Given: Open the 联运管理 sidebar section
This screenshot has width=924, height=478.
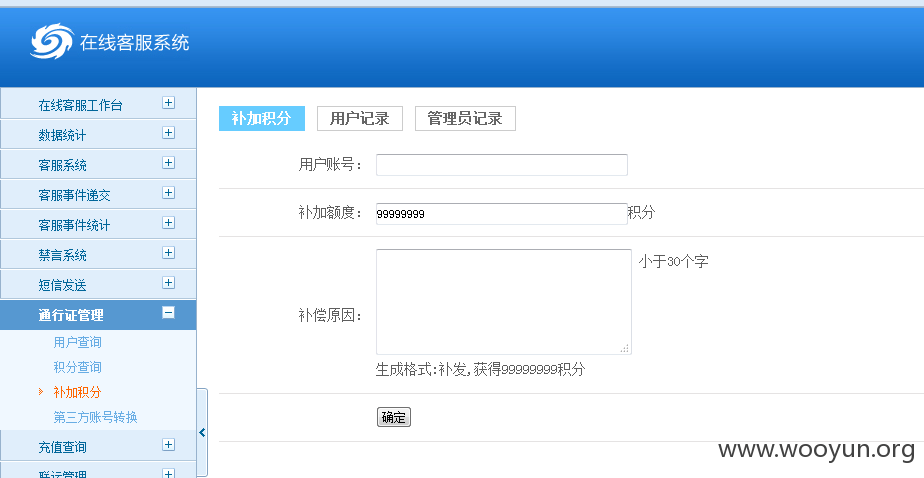Looking at the screenshot, I should (98, 470).
